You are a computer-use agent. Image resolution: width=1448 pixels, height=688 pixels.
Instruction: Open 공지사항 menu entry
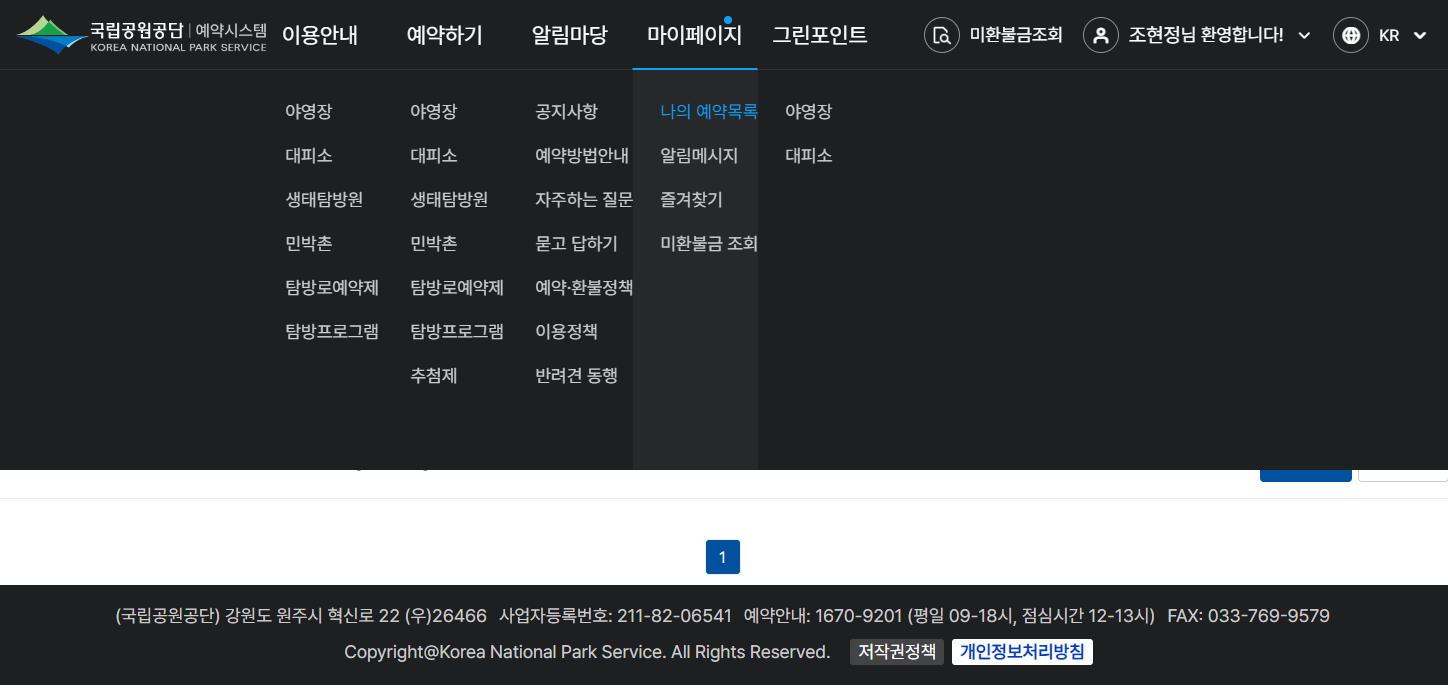(x=566, y=112)
